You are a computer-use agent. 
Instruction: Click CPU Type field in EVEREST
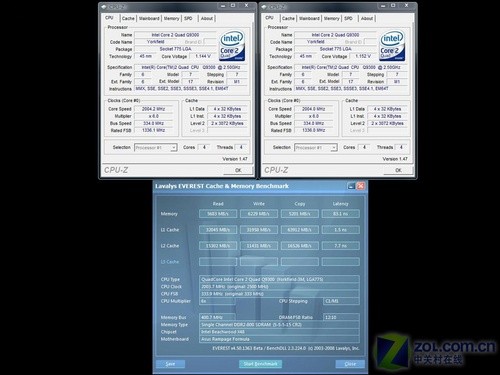pos(279,279)
